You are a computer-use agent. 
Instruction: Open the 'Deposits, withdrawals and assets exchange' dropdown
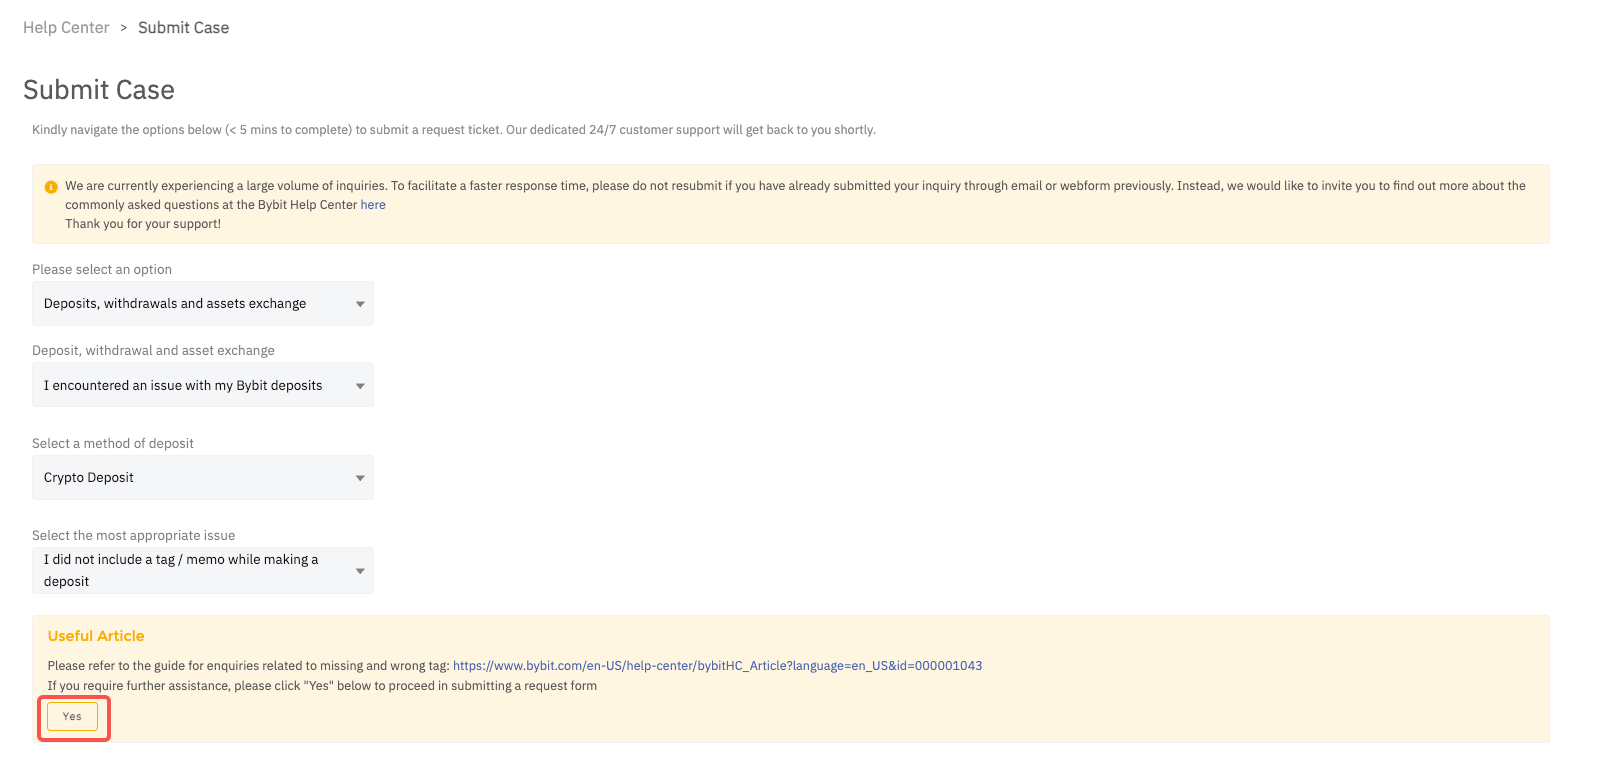click(x=203, y=304)
